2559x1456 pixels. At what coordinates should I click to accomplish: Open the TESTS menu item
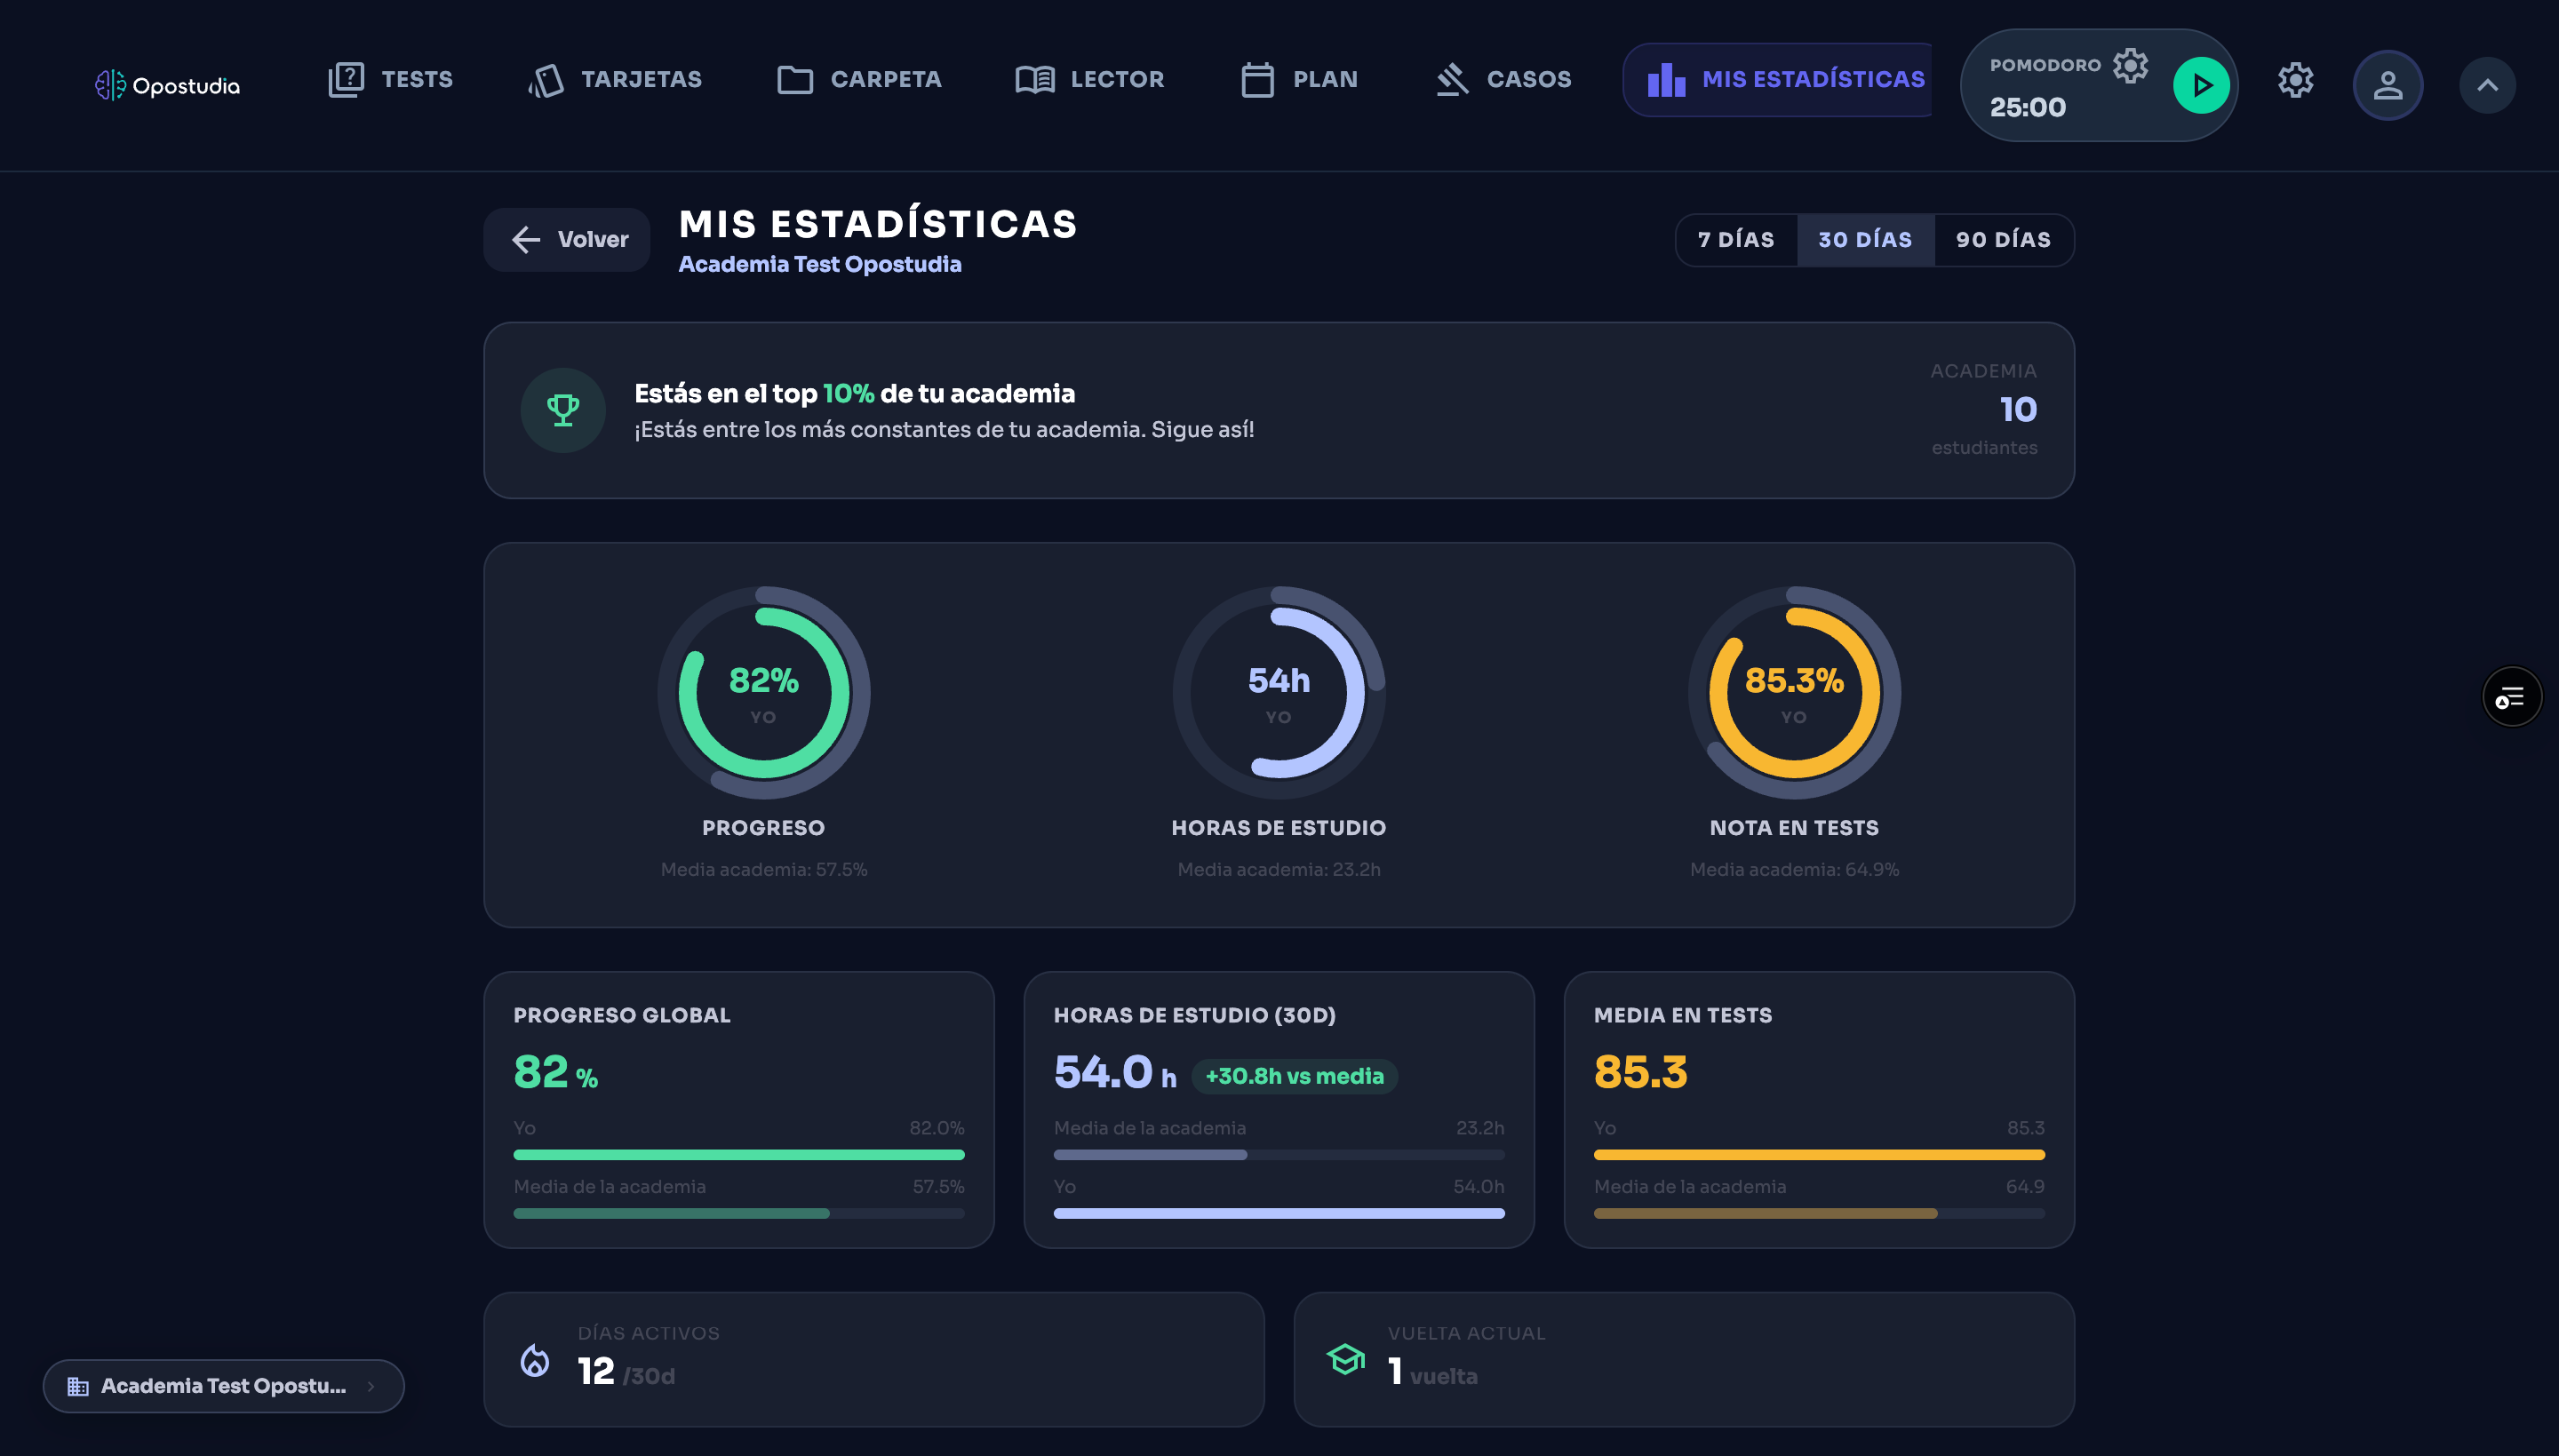(417, 80)
